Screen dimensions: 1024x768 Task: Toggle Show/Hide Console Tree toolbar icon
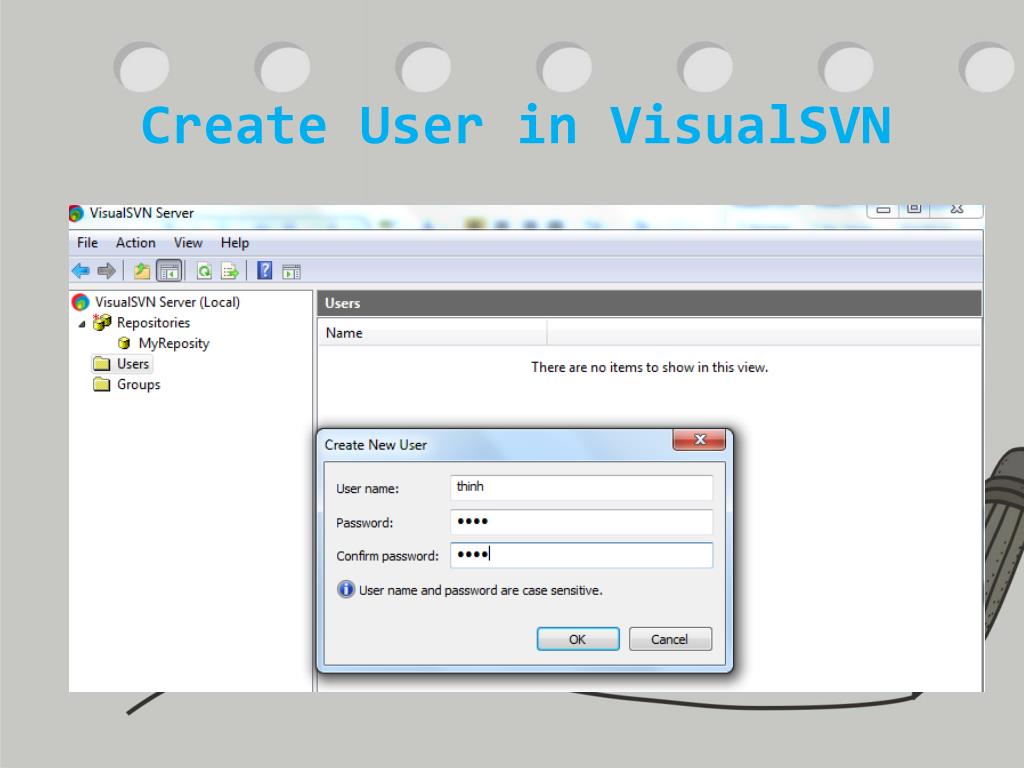click(x=169, y=270)
